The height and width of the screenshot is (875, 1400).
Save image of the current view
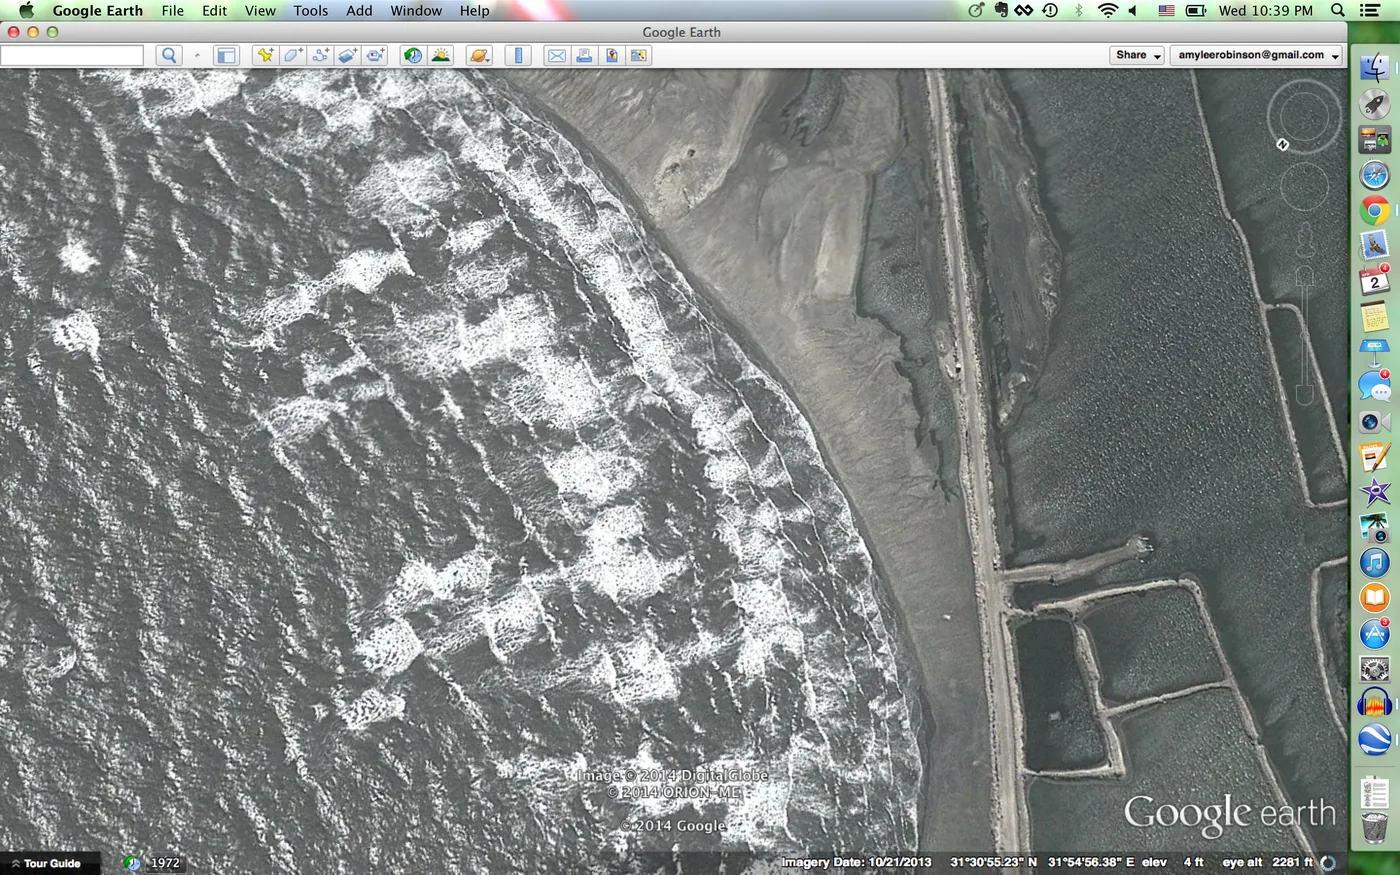pyautogui.click(x=611, y=55)
